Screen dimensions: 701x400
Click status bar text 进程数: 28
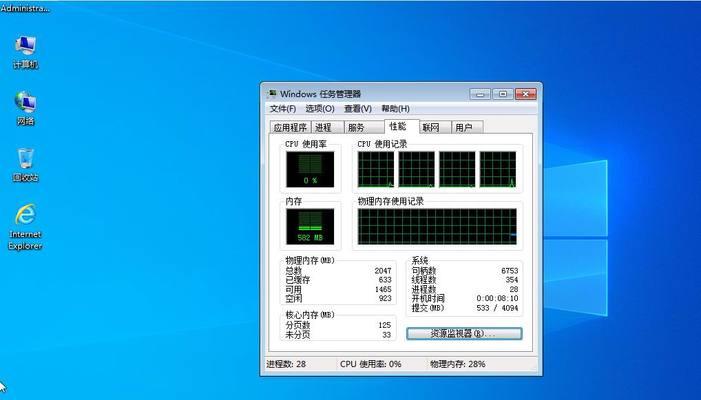(x=287, y=364)
